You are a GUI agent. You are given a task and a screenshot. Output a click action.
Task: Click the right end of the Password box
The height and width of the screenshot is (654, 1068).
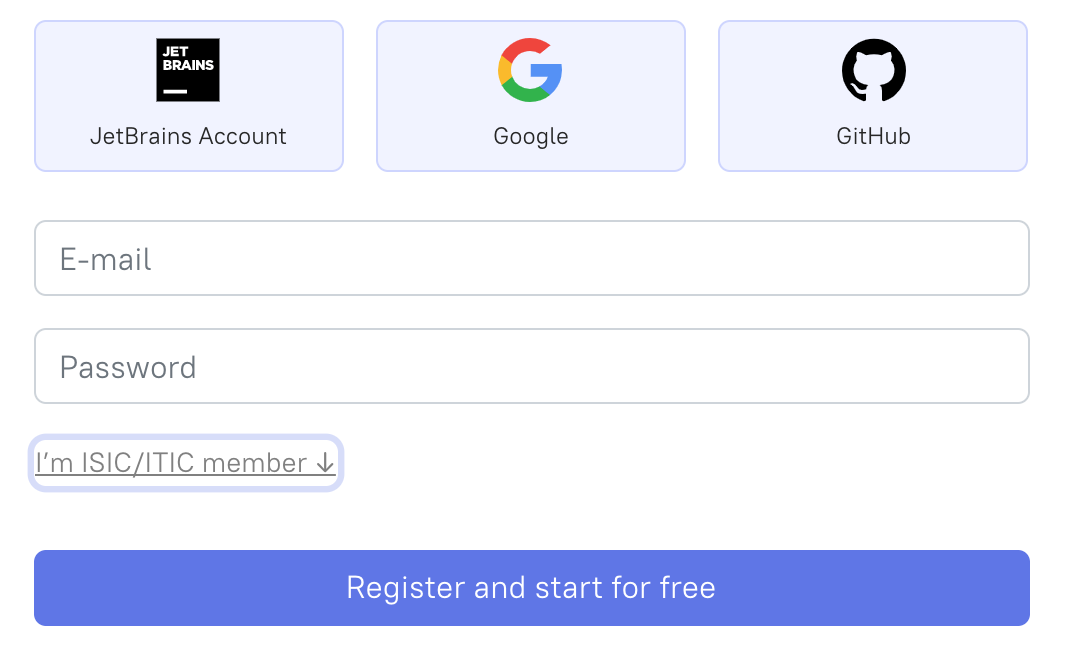pyautogui.click(x=1000, y=366)
